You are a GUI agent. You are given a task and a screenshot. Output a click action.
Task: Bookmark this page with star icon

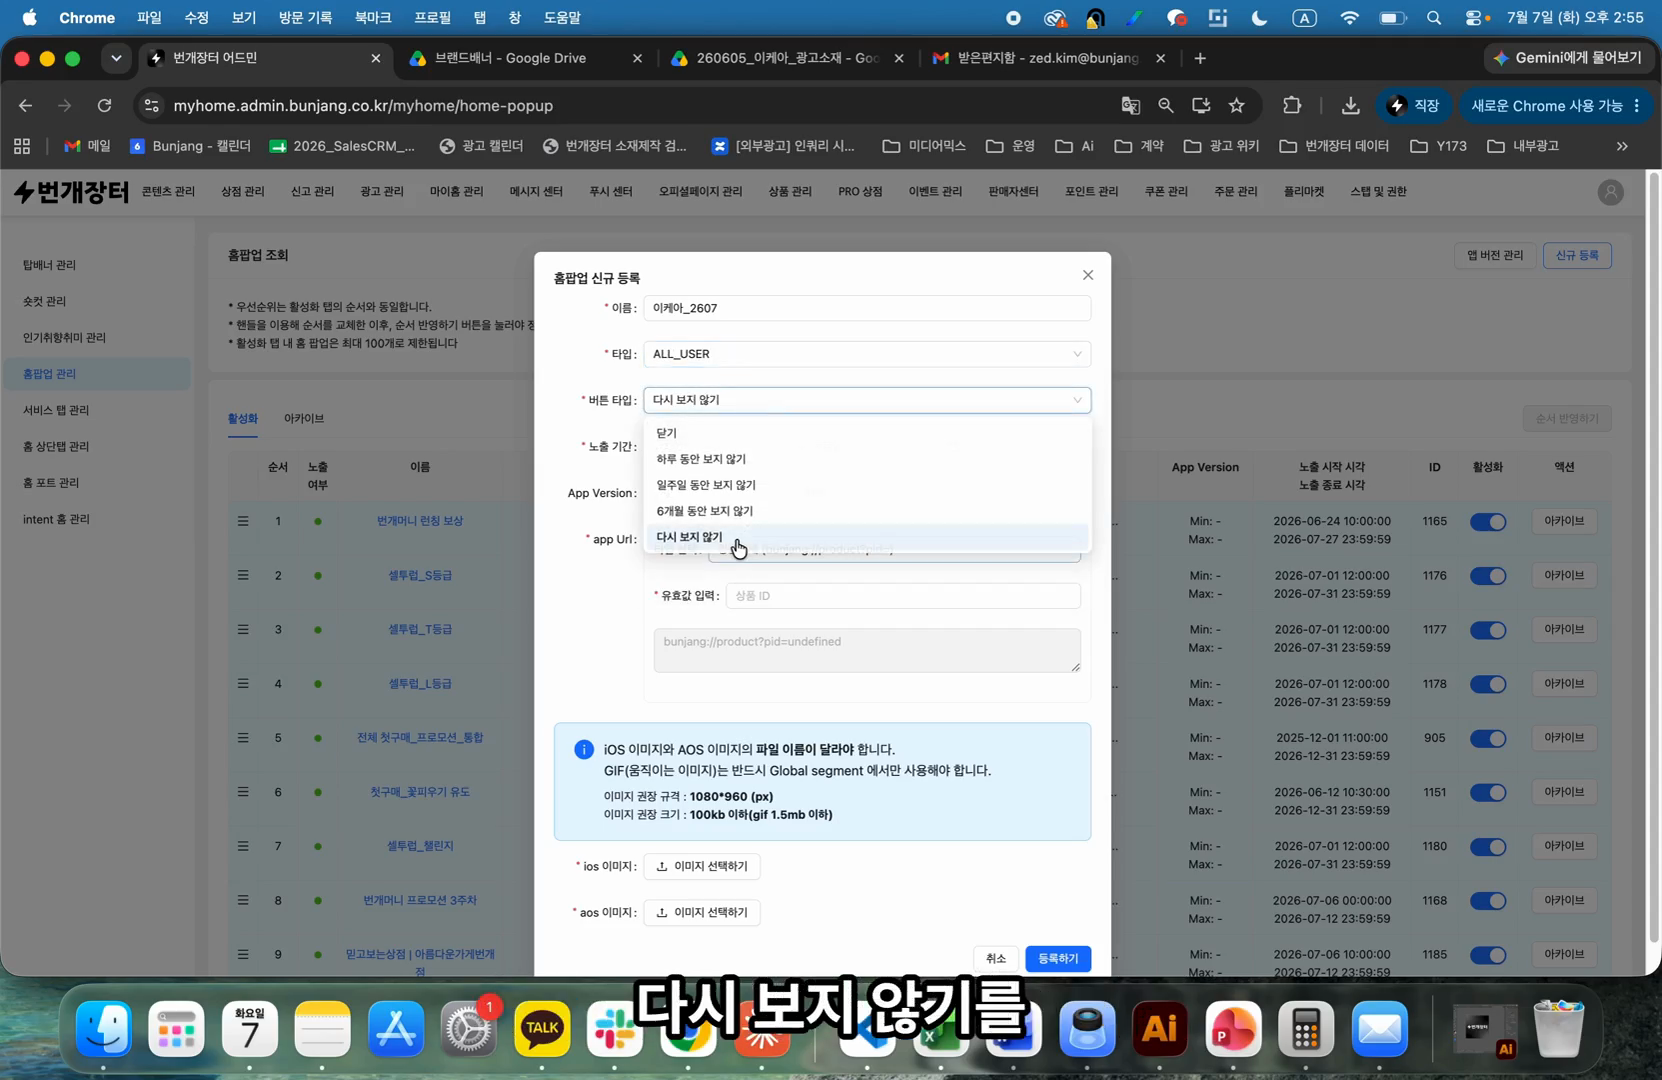pyautogui.click(x=1237, y=105)
